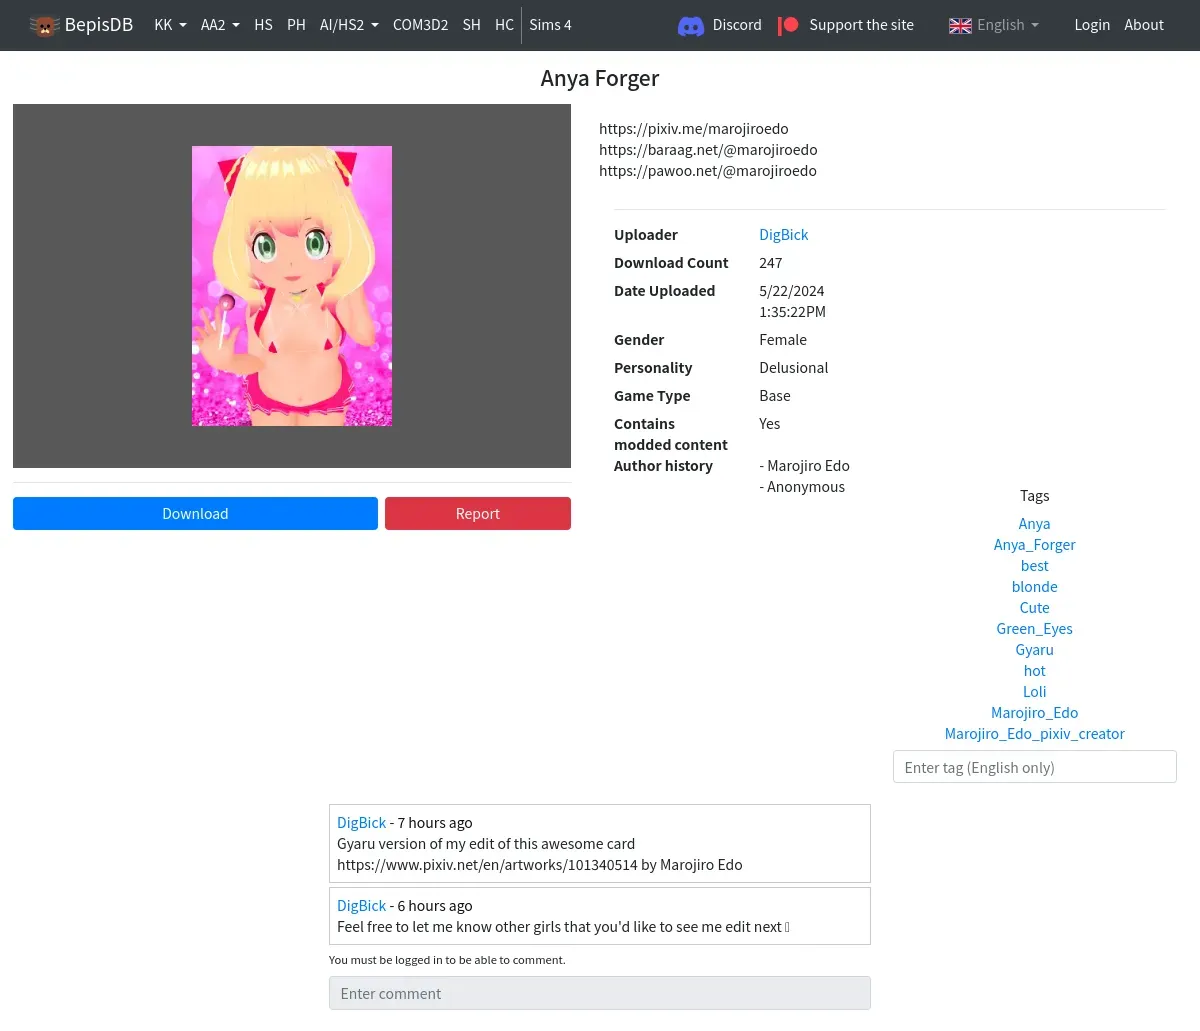
Task: Focus the Enter tag input field
Action: 1034,767
